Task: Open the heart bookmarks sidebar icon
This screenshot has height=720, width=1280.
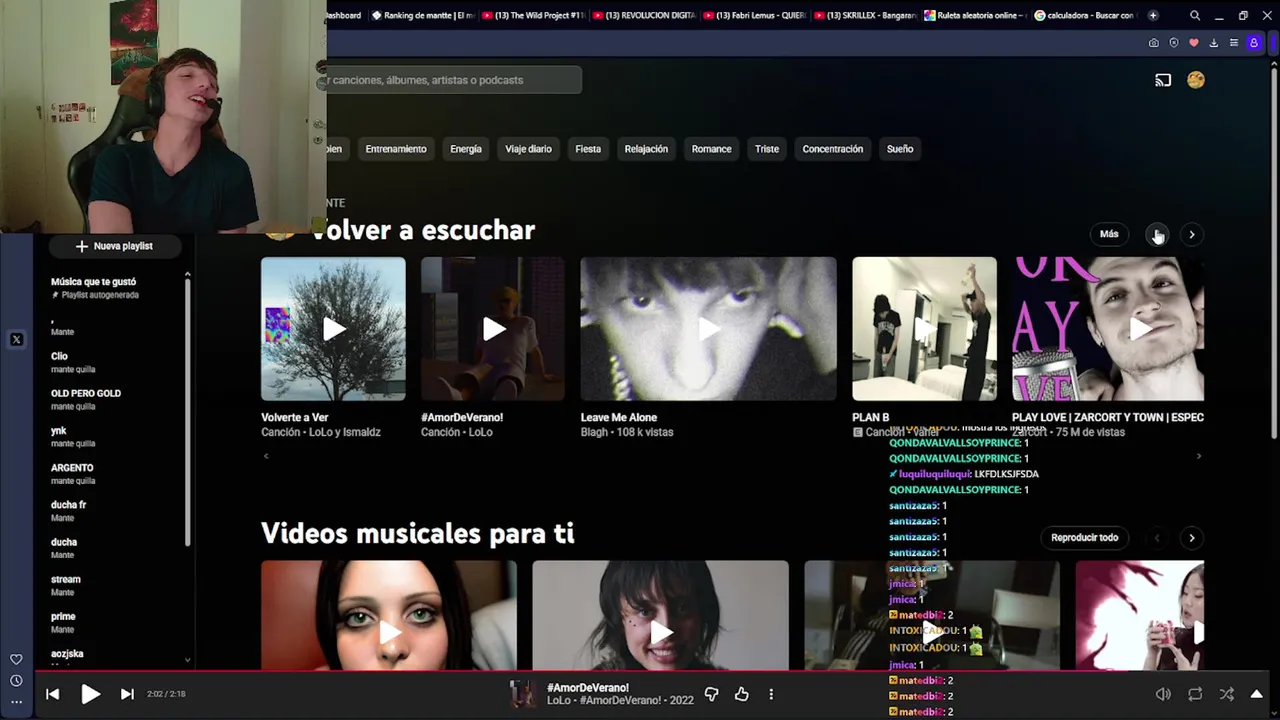Action: [16, 660]
